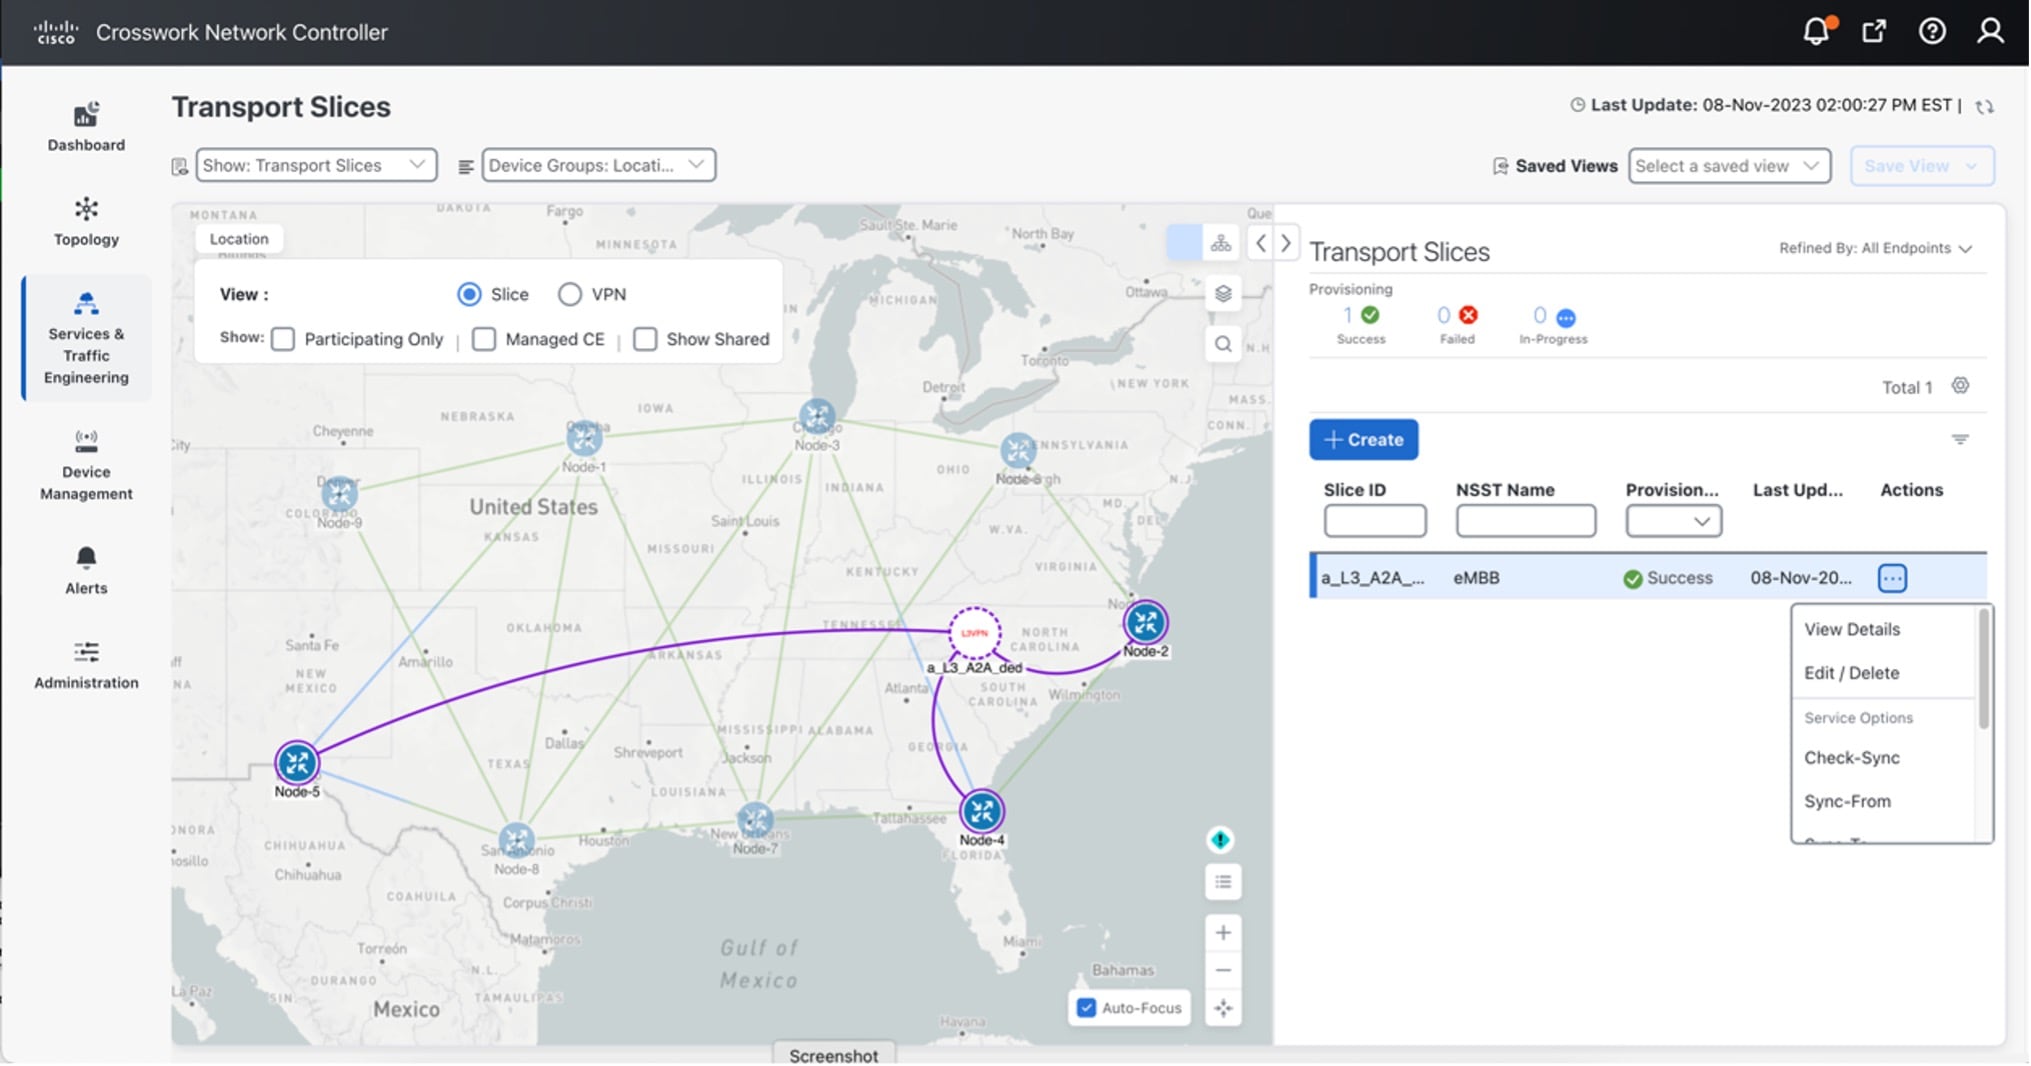The width and height of the screenshot is (2031, 1066).
Task: Enable the Participating Only checkbox
Action: pyautogui.click(x=283, y=339)
